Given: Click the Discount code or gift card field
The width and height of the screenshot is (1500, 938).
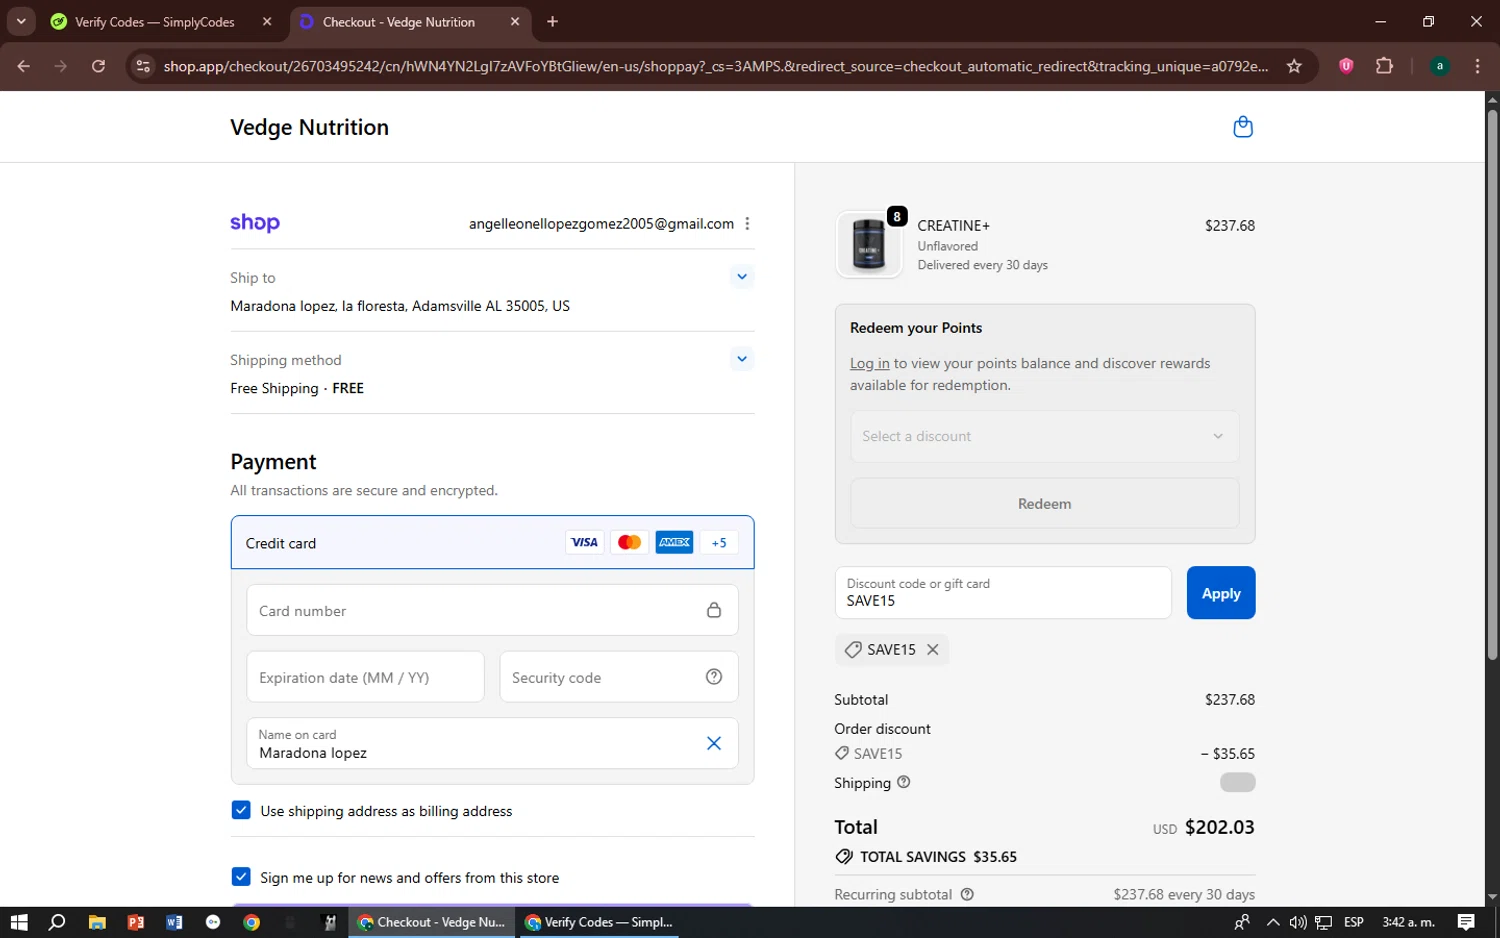Looking at the screenshot, I should coord(1003,593).
